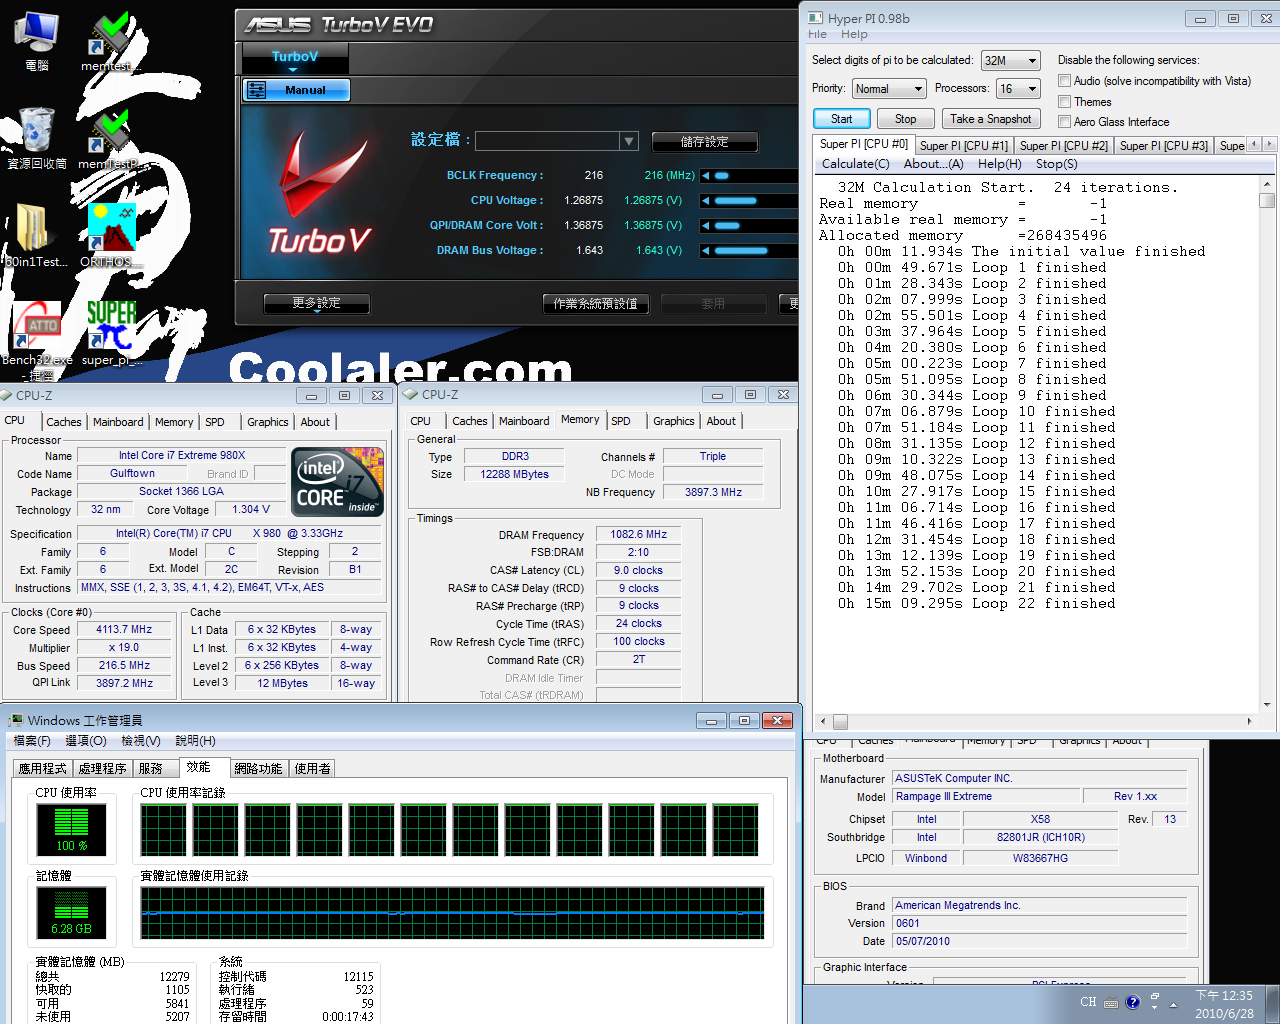The height and width of the screenshot is (1024, 1280).
Task: Click the keyboard icon in language bar
Action: pos(1113,1002)
